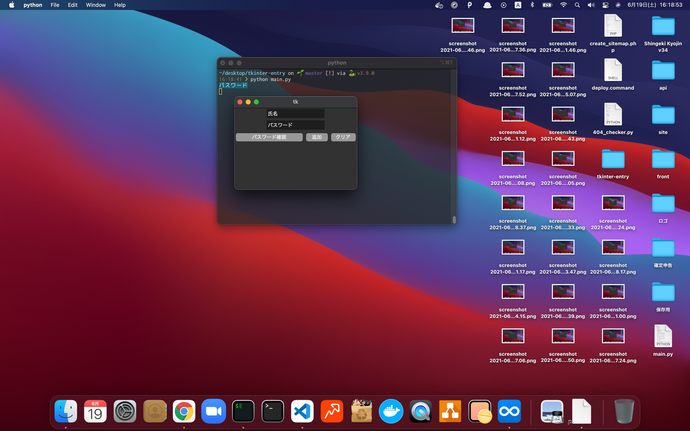Select the site folder on the desktop
This screenshot has height=431, width=690.
(x=663, y=115)
